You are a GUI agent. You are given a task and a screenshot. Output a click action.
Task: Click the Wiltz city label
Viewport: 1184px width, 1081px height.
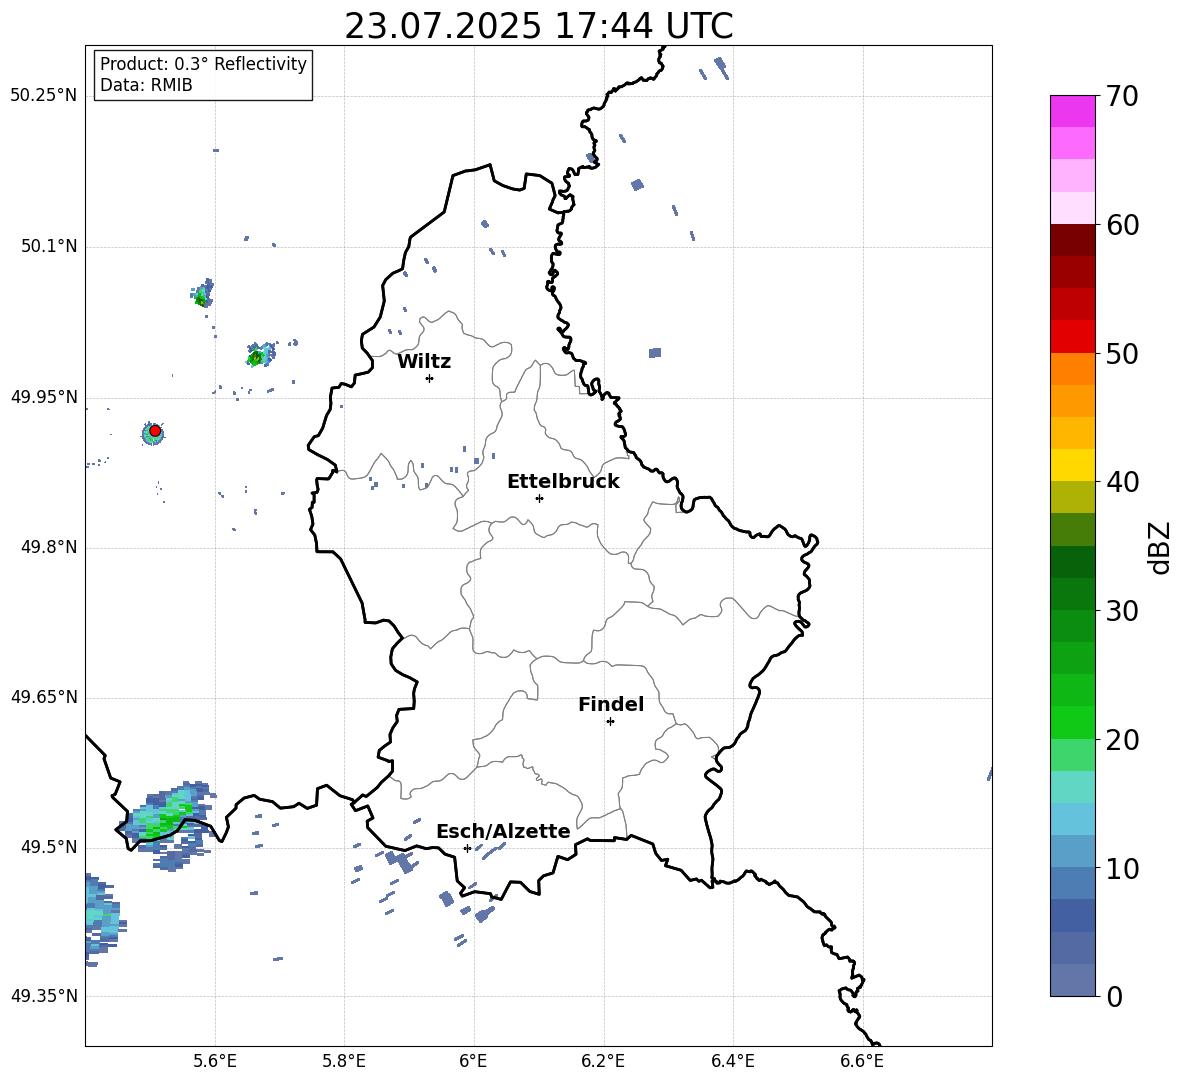(x=424, y=362)
